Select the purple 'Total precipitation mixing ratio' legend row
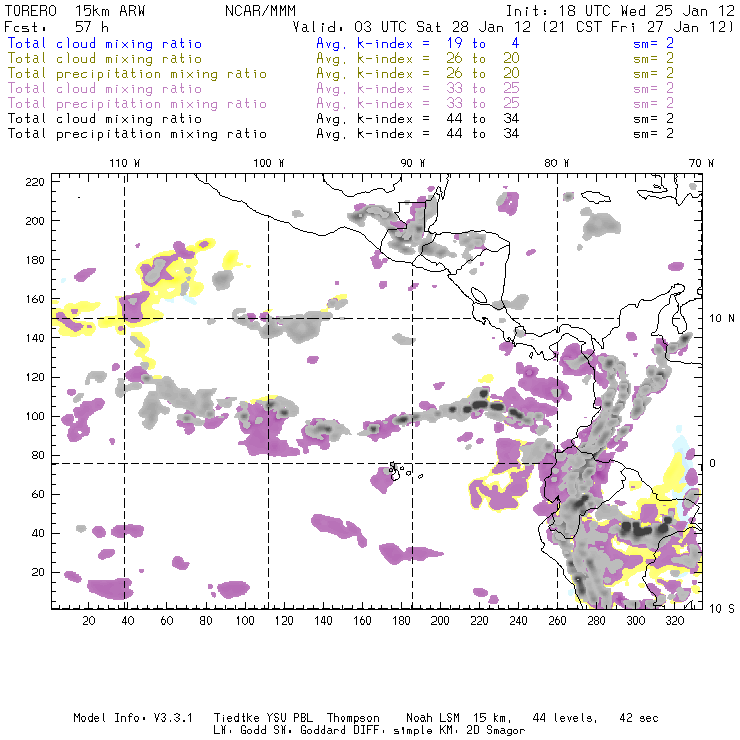Image resolution: width=740 pixels, height=740 pixels. 137,104
